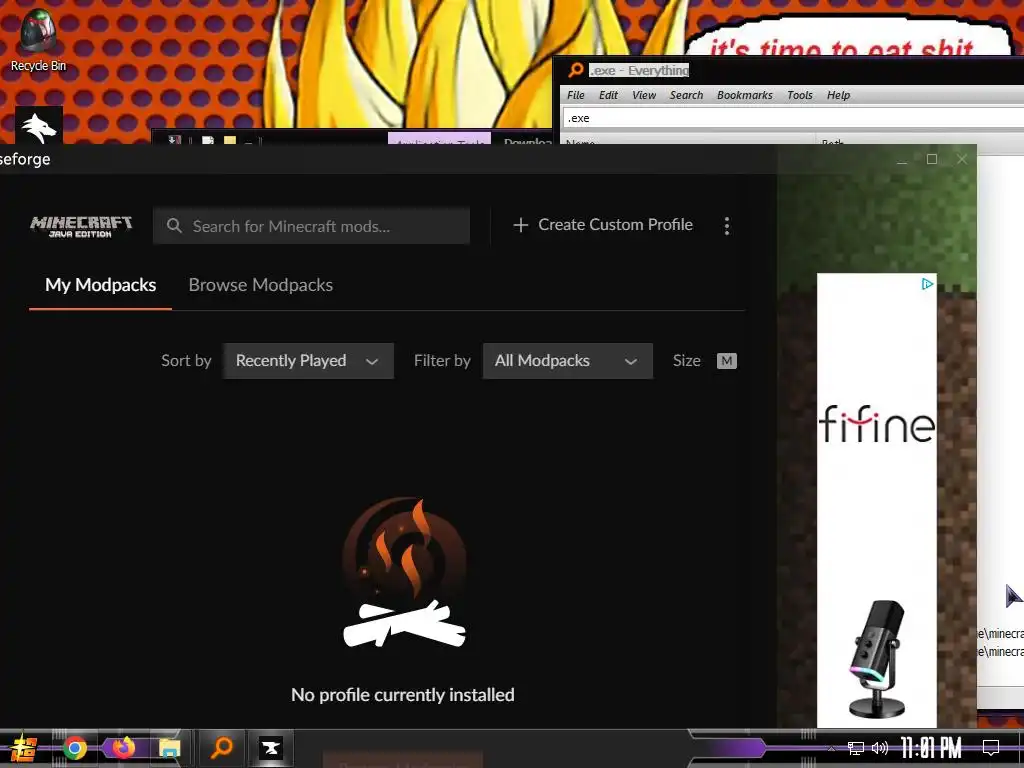Screen dimensions: 1024x768
Task: Click the Everything .exe search field
Action: click(793, 118)
